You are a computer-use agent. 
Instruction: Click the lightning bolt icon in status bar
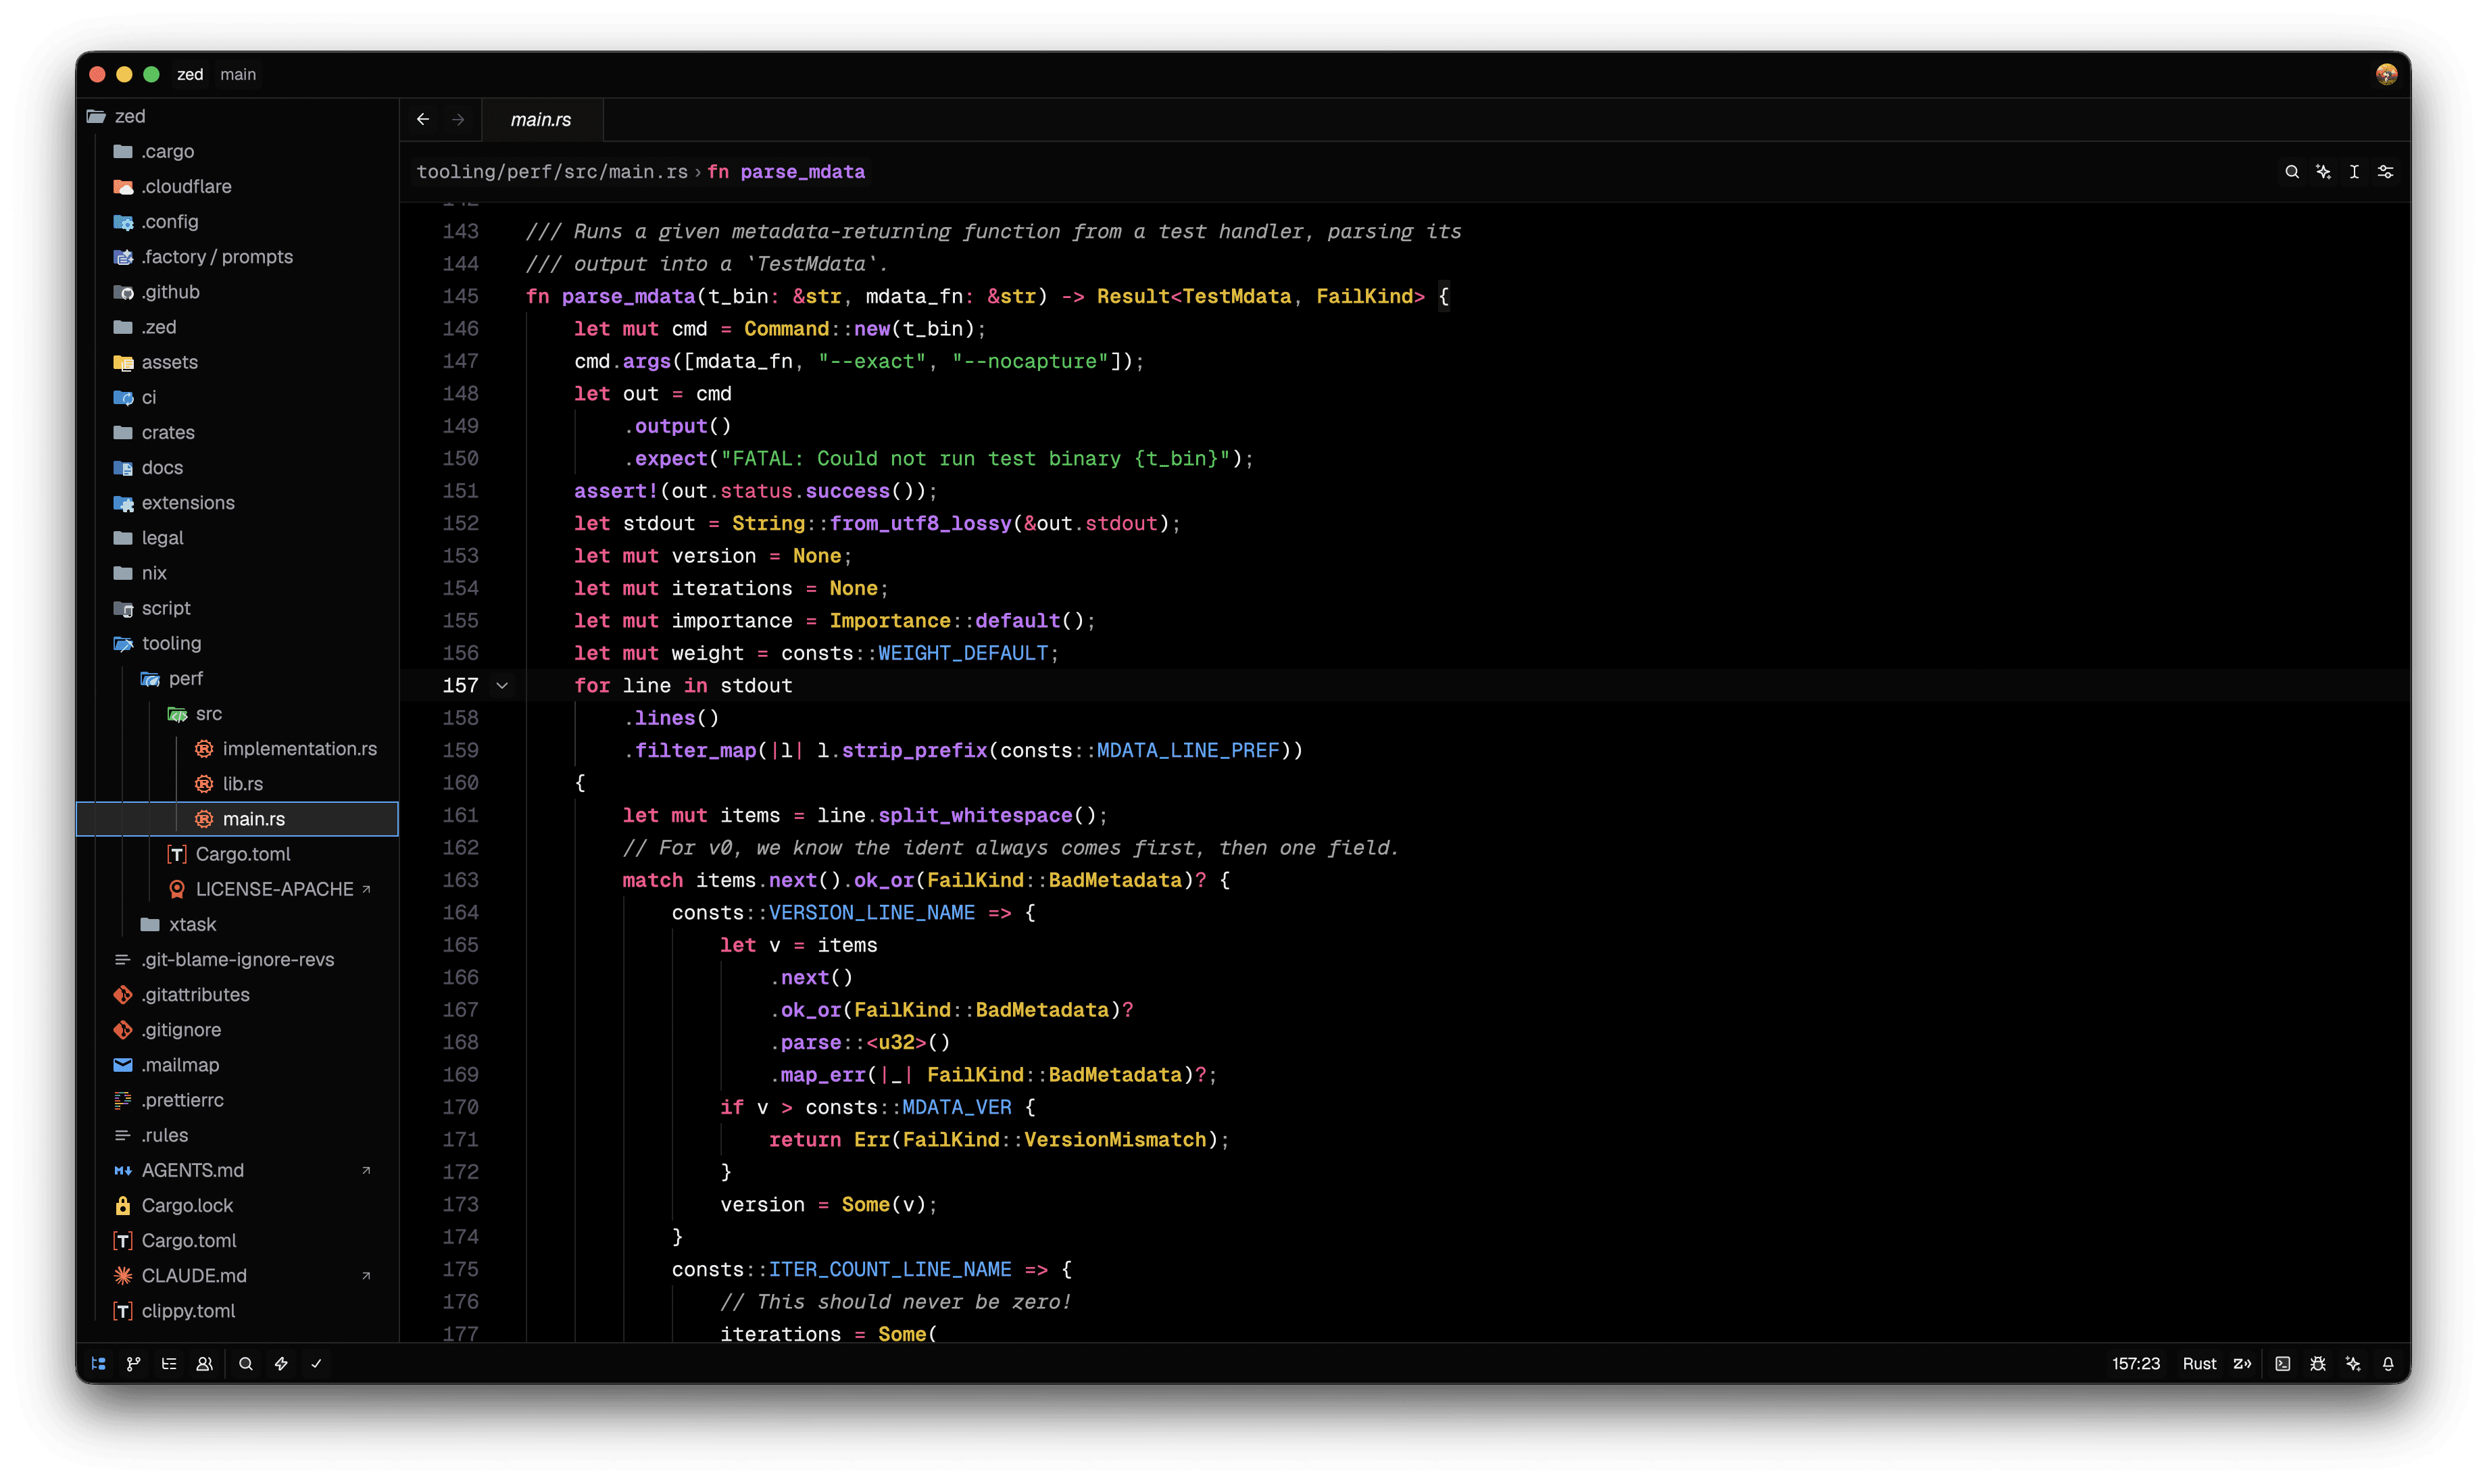(281, 1363)
